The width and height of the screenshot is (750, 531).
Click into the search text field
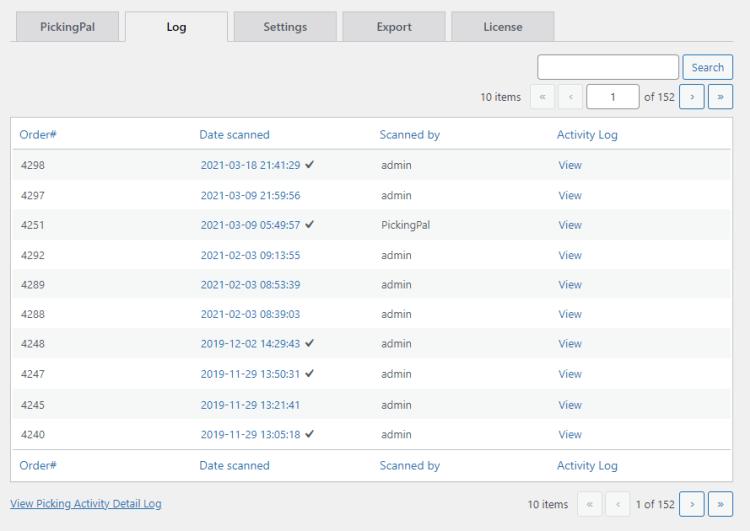click(608, 67)
